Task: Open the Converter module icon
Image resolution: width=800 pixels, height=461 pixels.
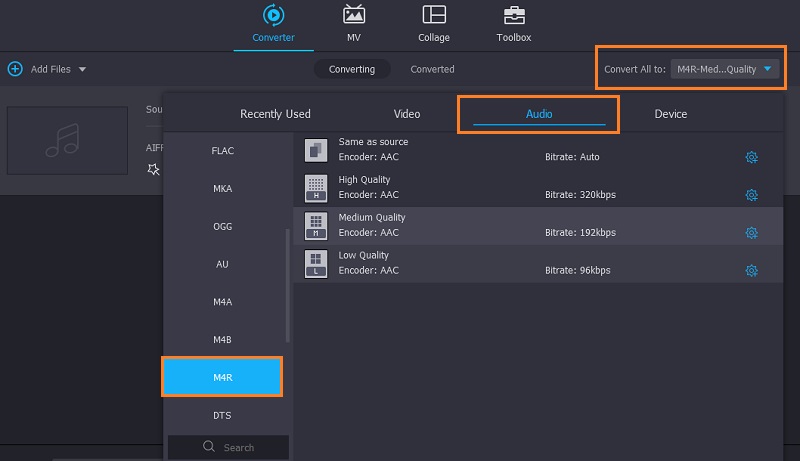Action: pyautogui.click(x=273, y=16)
